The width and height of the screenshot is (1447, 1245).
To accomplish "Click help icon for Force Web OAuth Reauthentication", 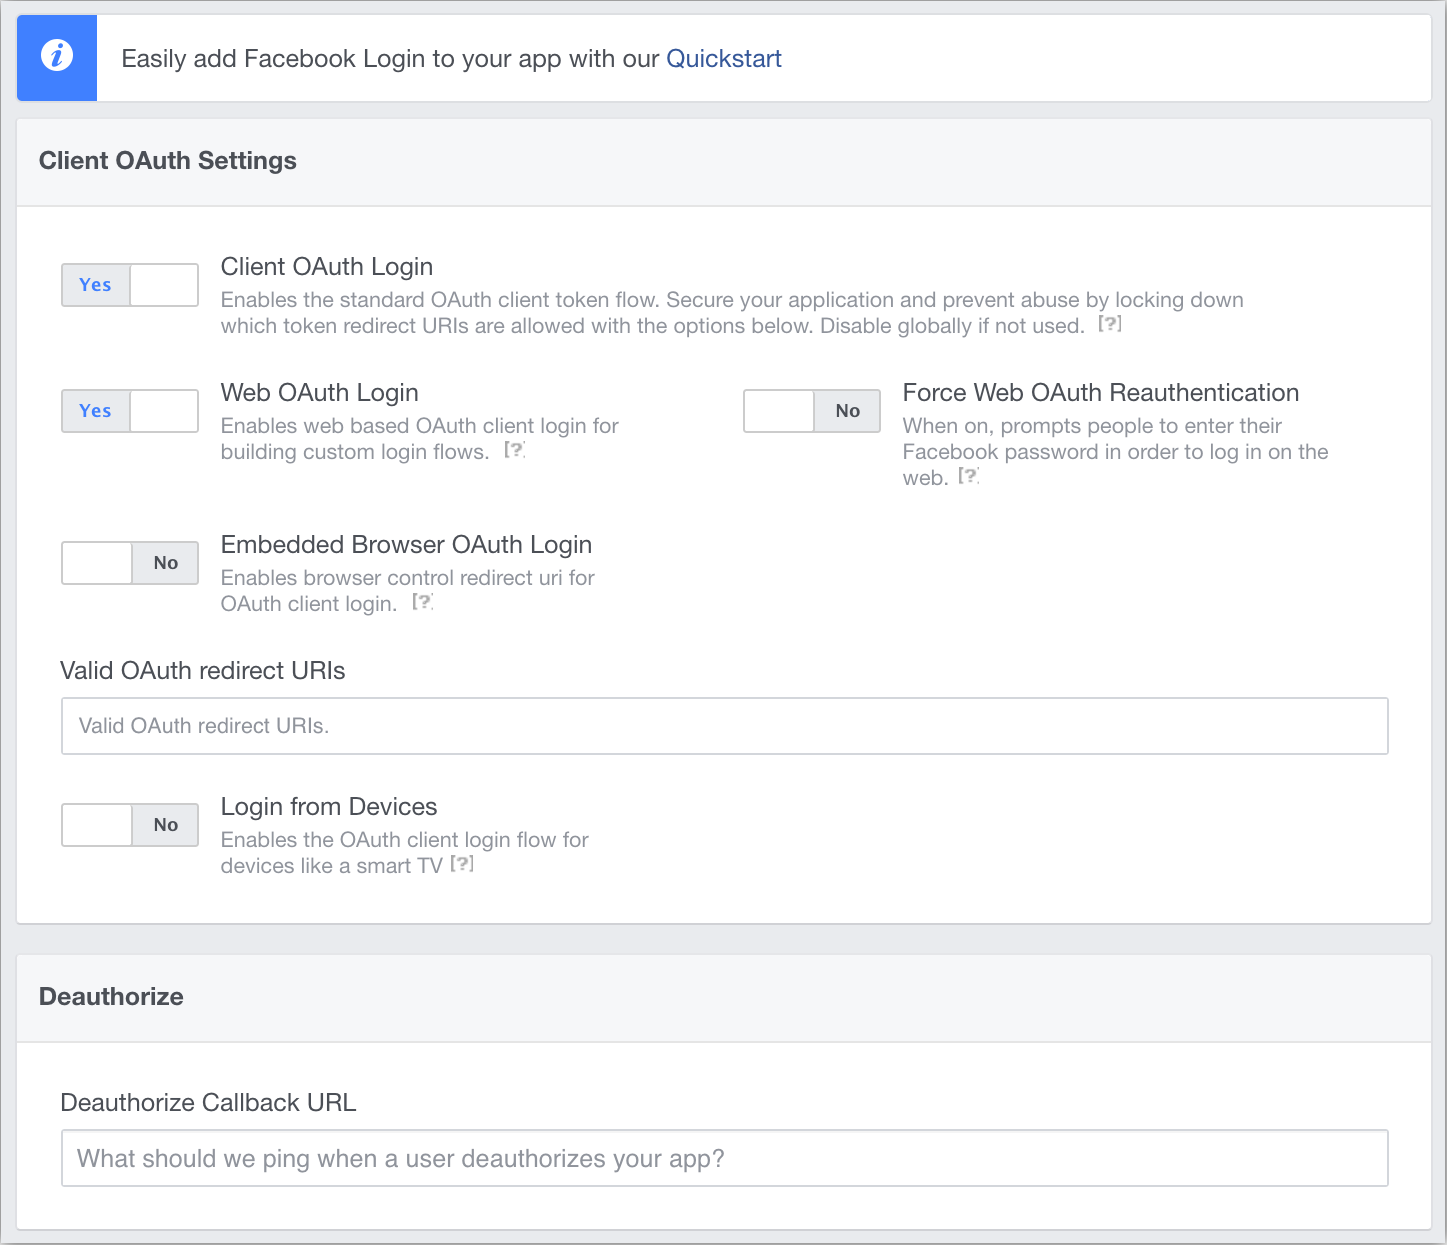I will tap(969, 476).
